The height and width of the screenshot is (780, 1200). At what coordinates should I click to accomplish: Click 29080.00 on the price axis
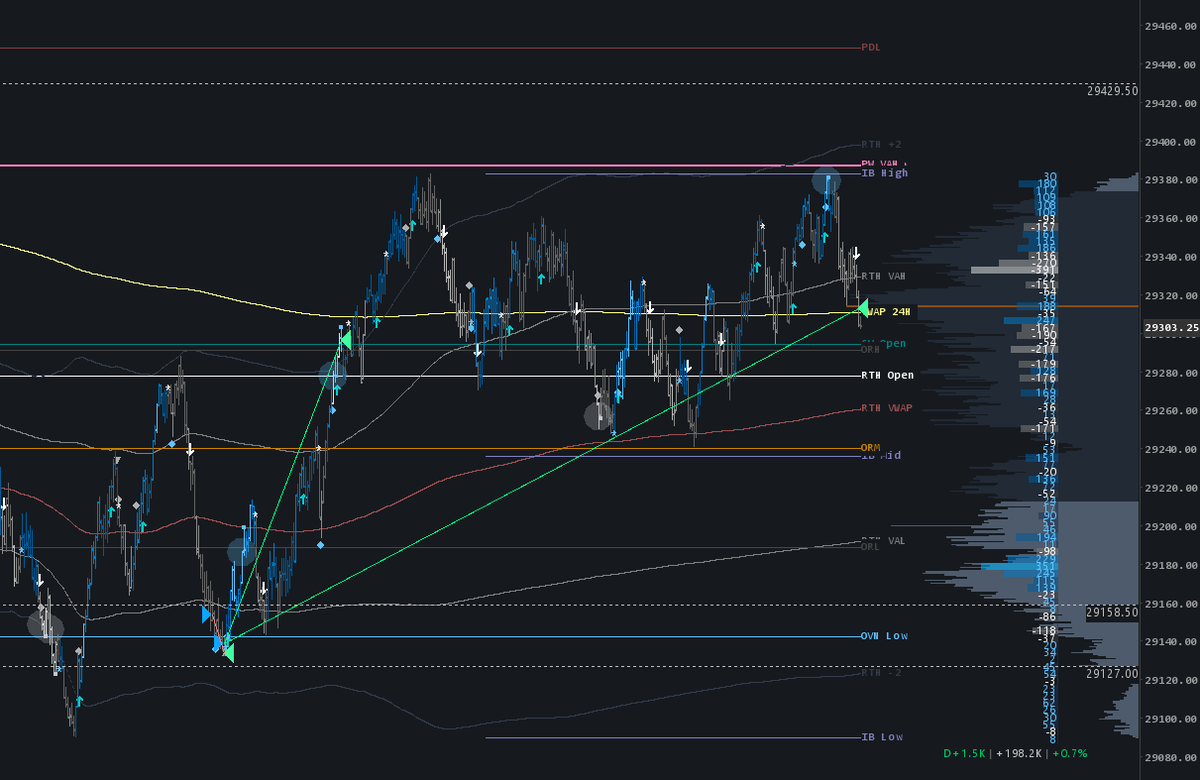1172,758
